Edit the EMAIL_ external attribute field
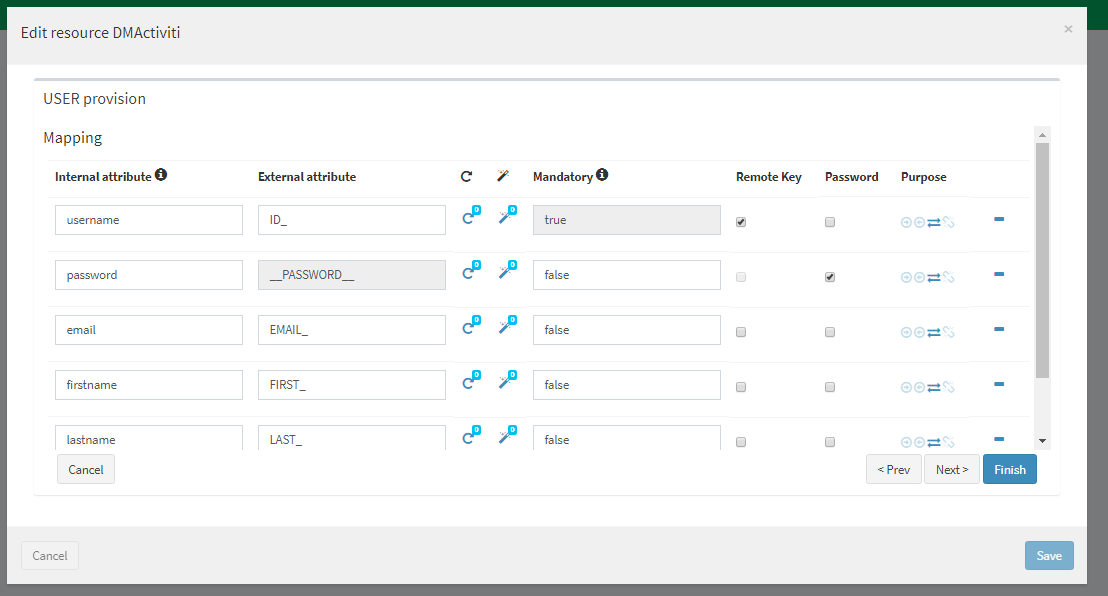1108x596 pixels. click(352, 330)
